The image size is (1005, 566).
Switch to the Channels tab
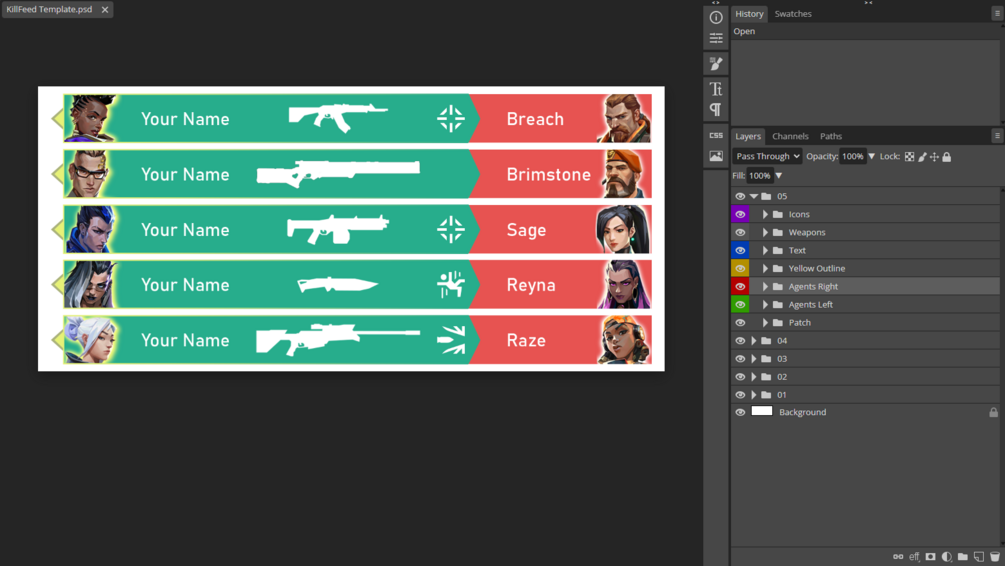(790, 136)
